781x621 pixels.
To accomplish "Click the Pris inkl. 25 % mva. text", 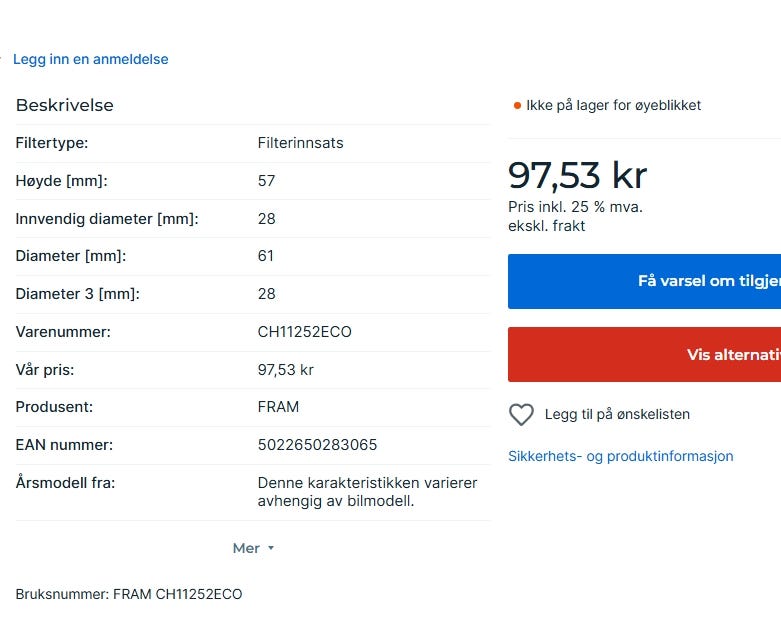I will click(x=575, y=207).
